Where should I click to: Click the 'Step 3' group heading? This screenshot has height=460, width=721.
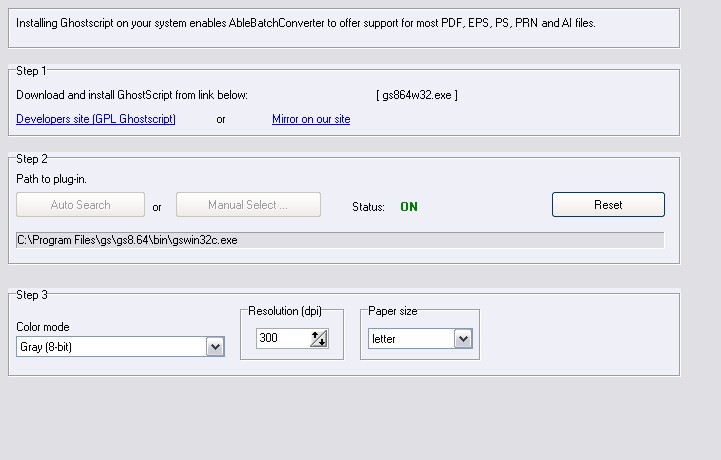[32, 295]
